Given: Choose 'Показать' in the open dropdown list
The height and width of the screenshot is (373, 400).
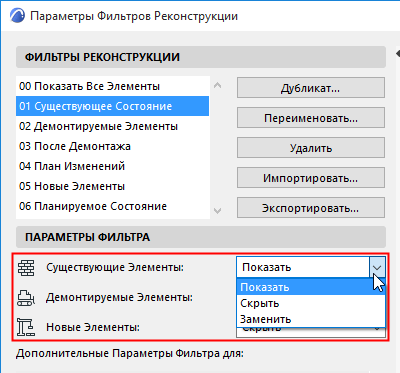Looking at the screenshot, I should point(311,287).
